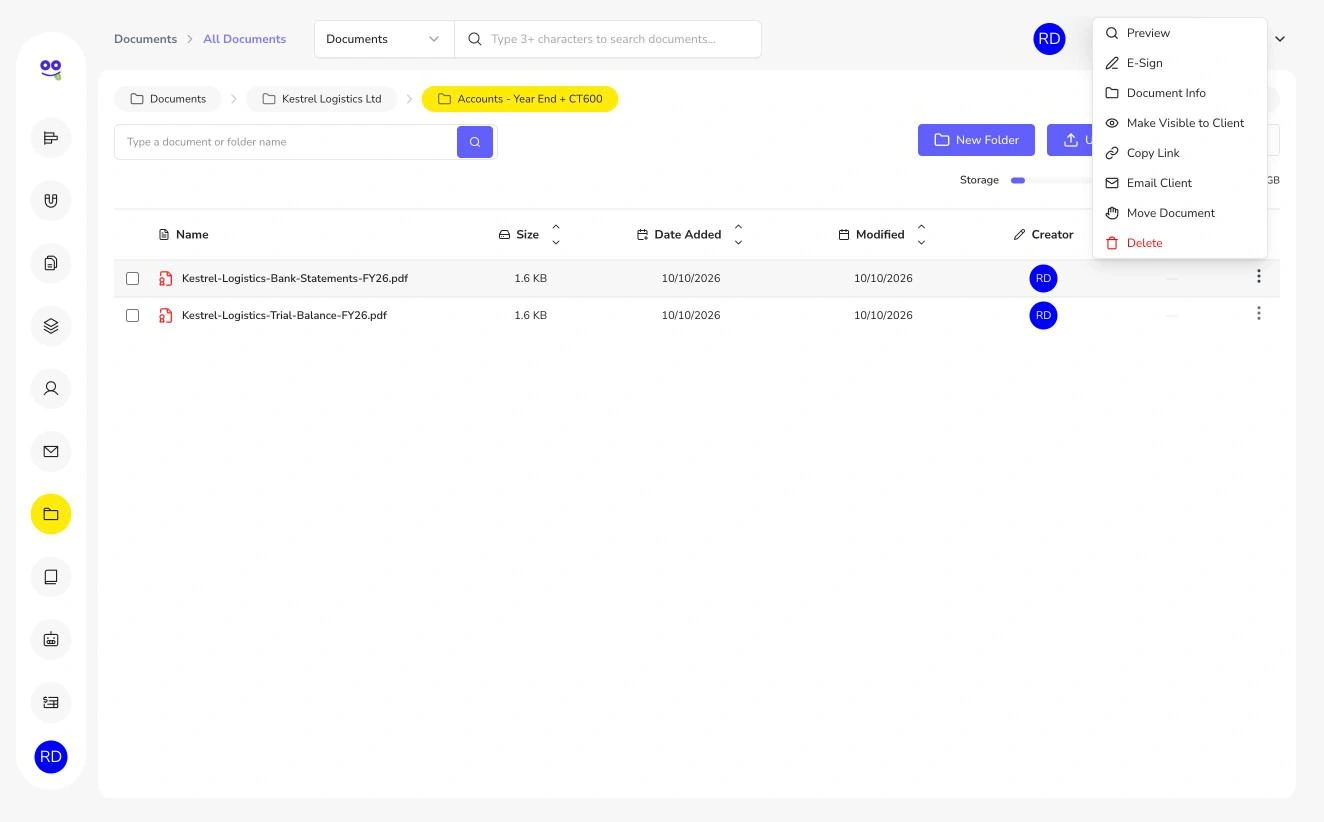Select Email Client from the context menu

coord(1180,183)
